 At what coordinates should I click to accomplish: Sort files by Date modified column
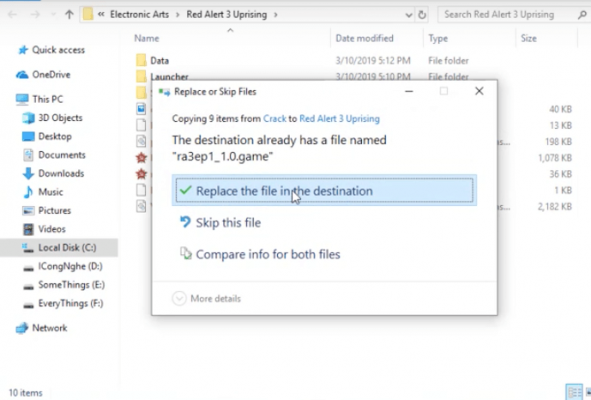click(x=364, y=38)
